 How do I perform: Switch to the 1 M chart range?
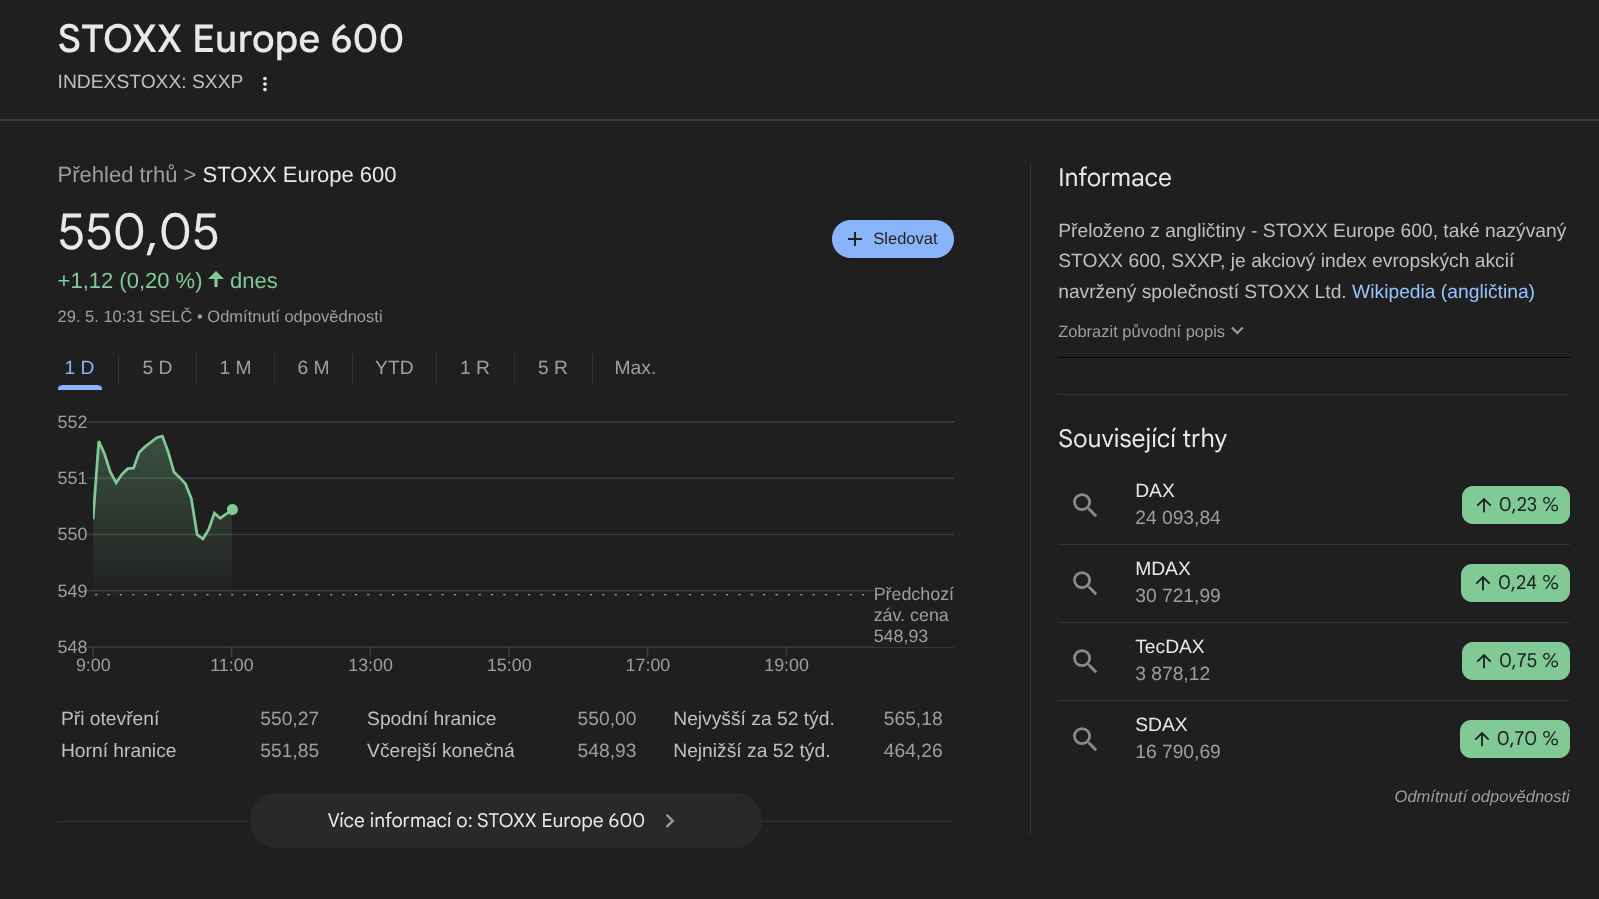coord(235,368)
